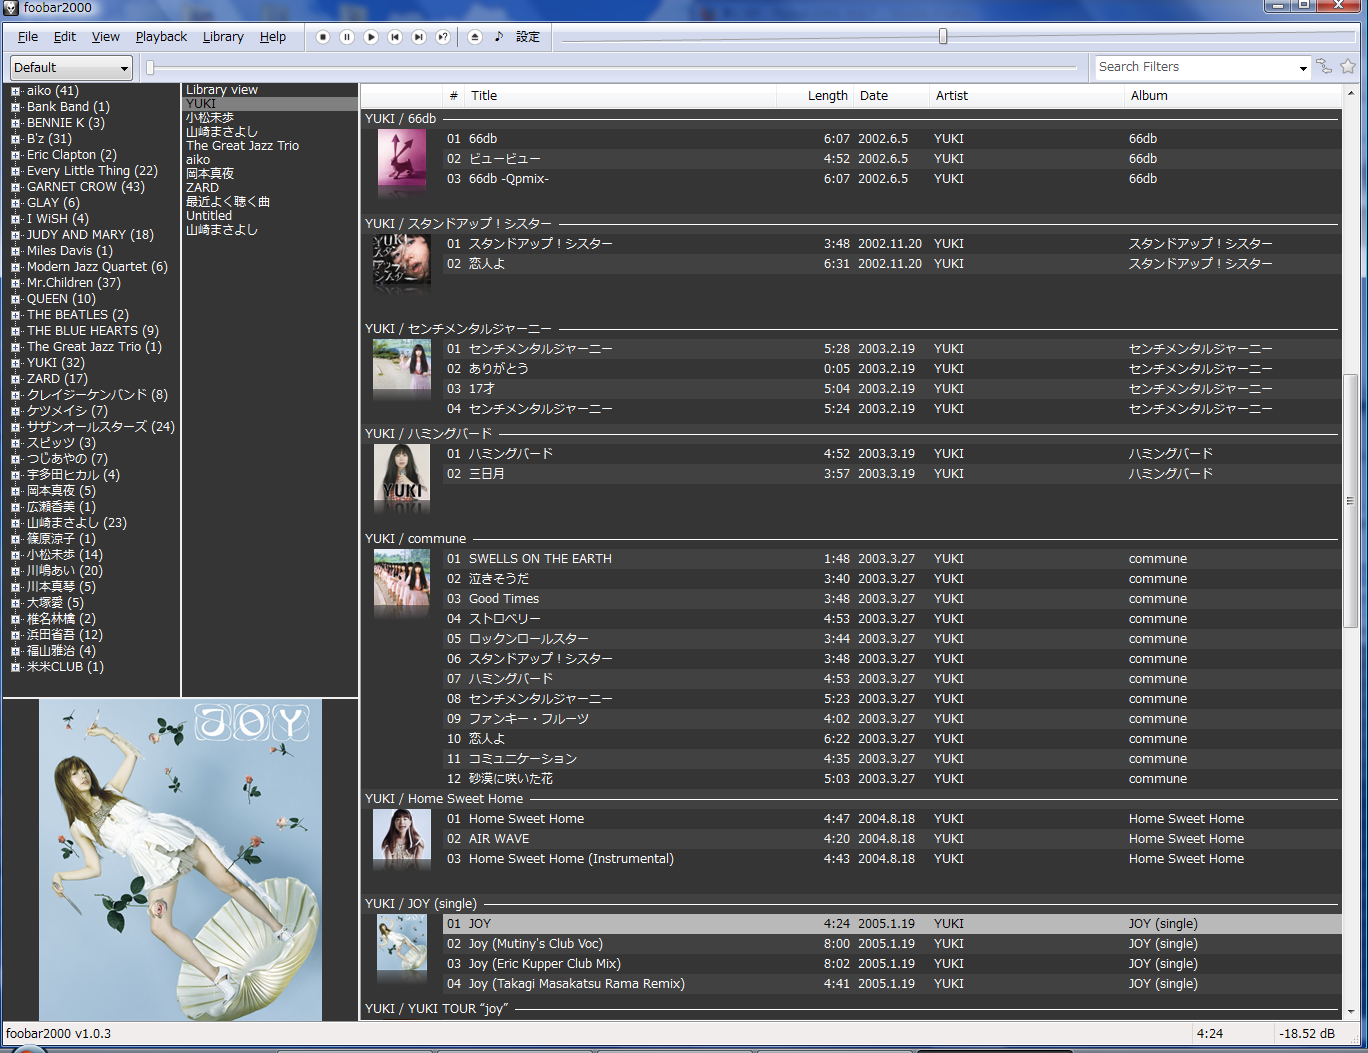Expand the YUKI (32) tree node

(x=16, y=363)
